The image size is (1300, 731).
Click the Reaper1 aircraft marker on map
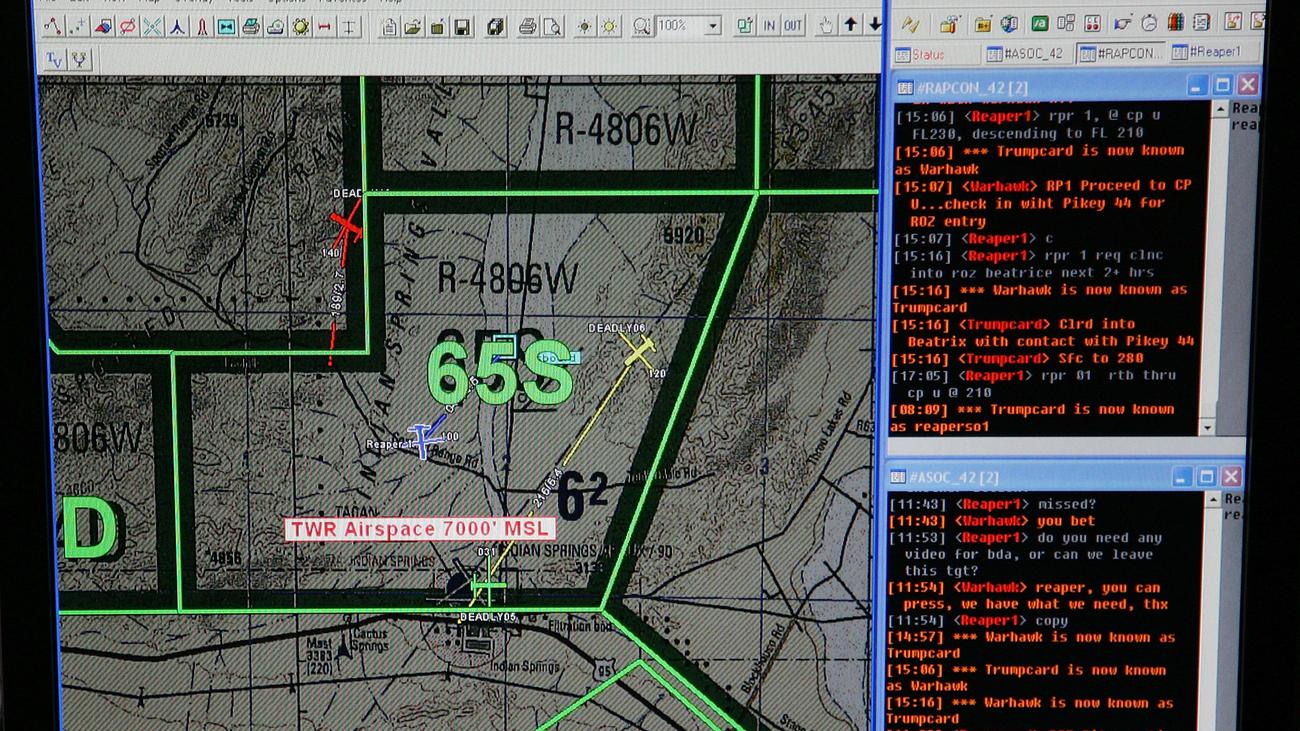tap(424, 441)
